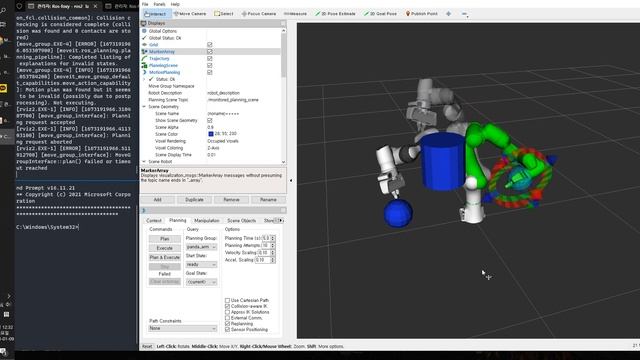The height and width of the screenshot is (360, 640).
Task: Click the plus add-tool icon in toolbar
Action: [449, 13]
